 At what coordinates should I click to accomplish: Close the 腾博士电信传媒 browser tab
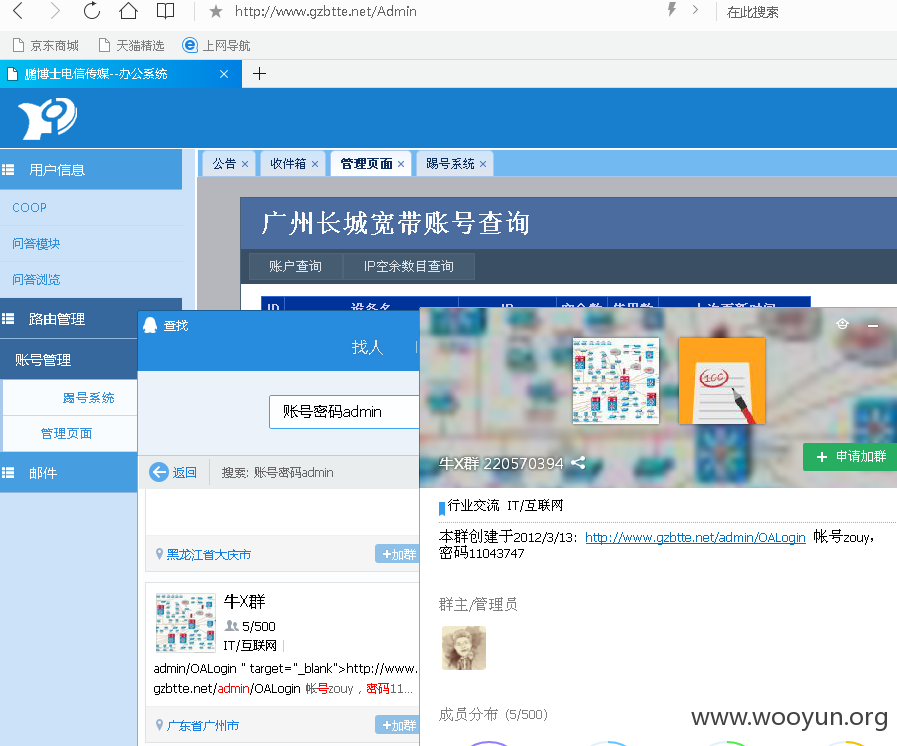tap(224, 74)
